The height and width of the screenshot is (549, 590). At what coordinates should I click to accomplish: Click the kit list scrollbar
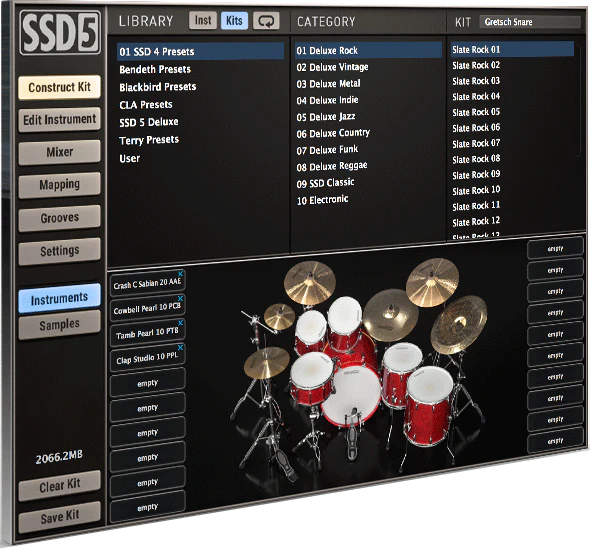pos(579,100)
